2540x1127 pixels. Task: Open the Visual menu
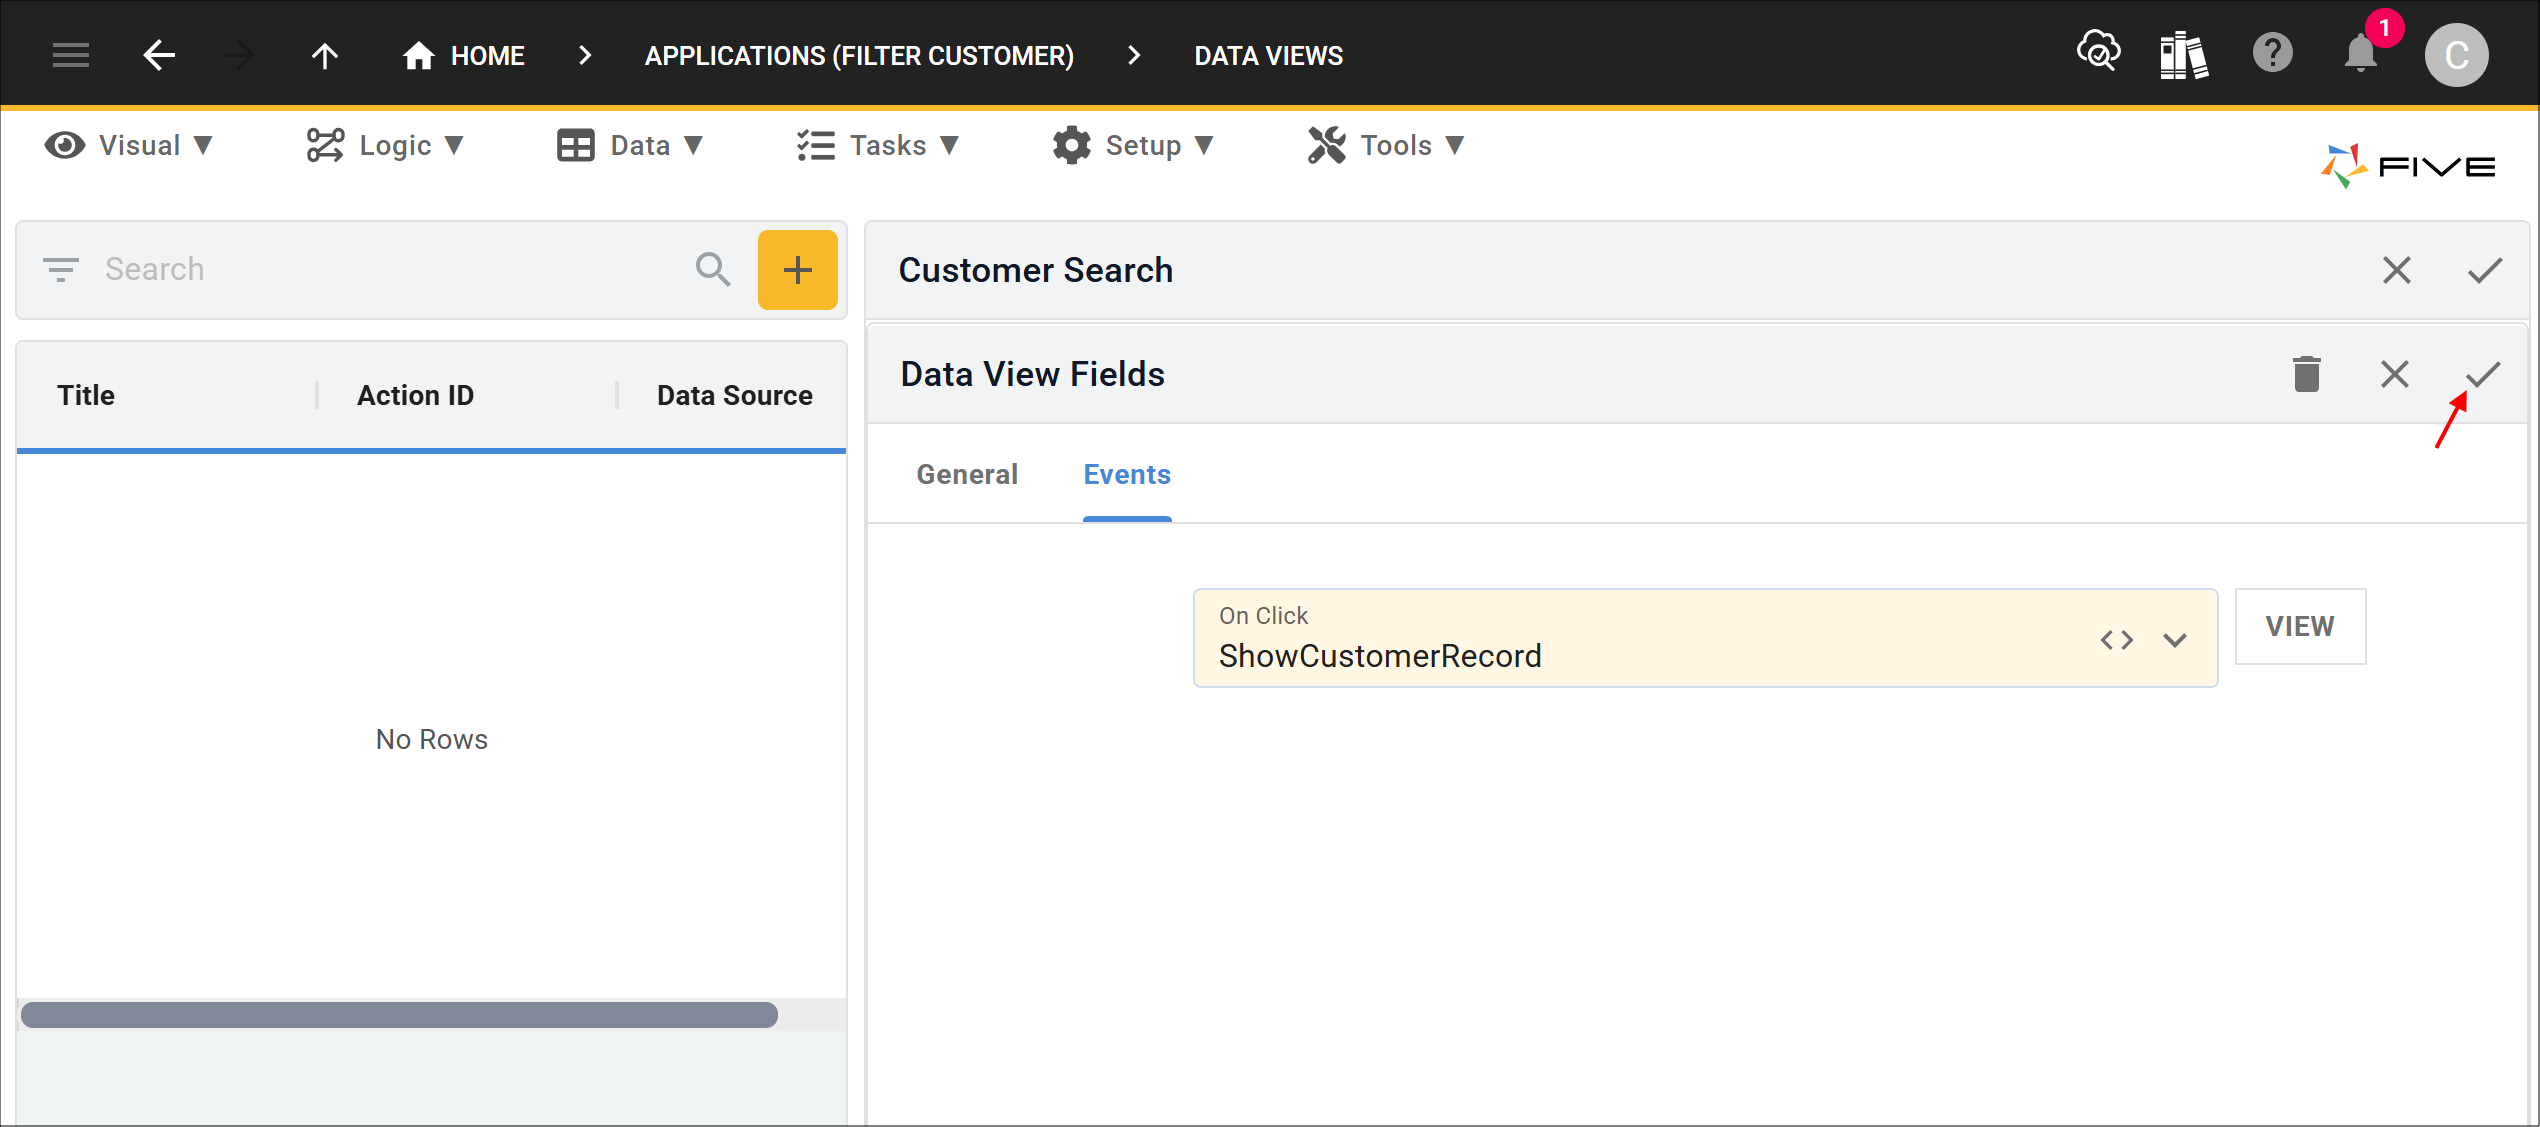tap(129, 146)
